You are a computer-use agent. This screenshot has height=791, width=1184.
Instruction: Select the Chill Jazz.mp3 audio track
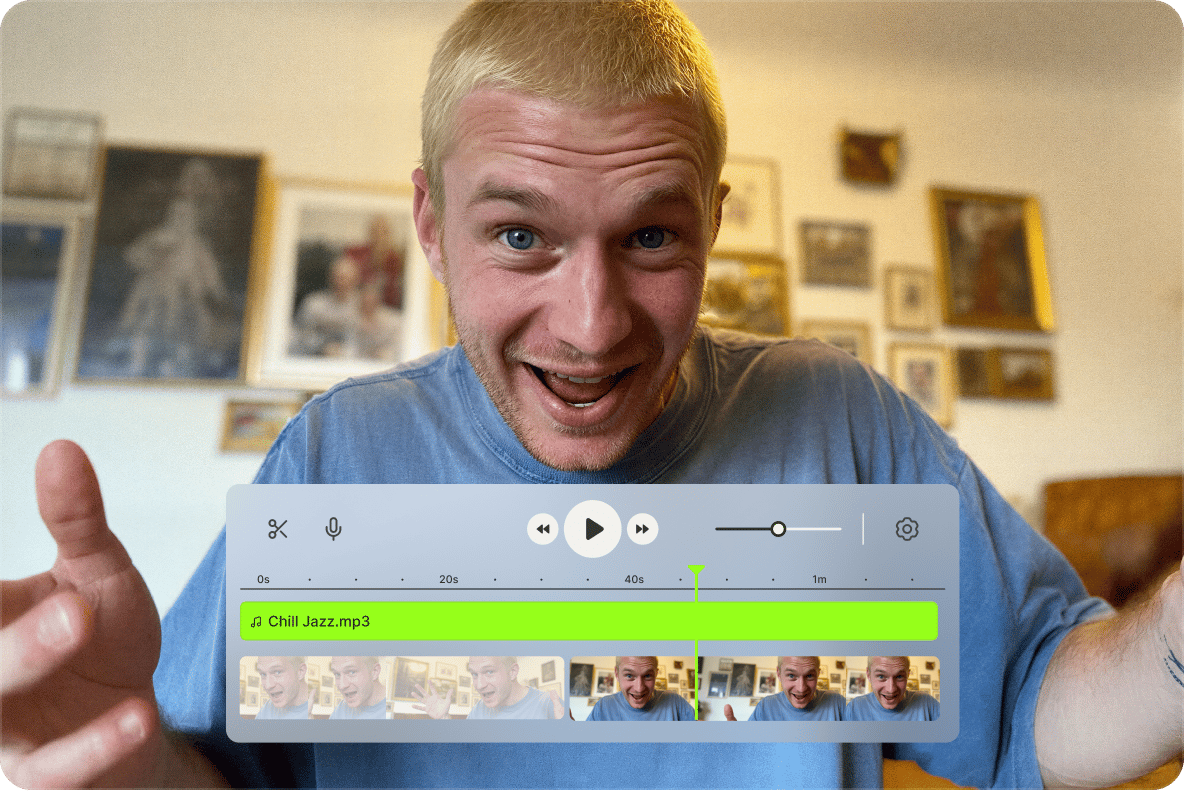[589, 621]
